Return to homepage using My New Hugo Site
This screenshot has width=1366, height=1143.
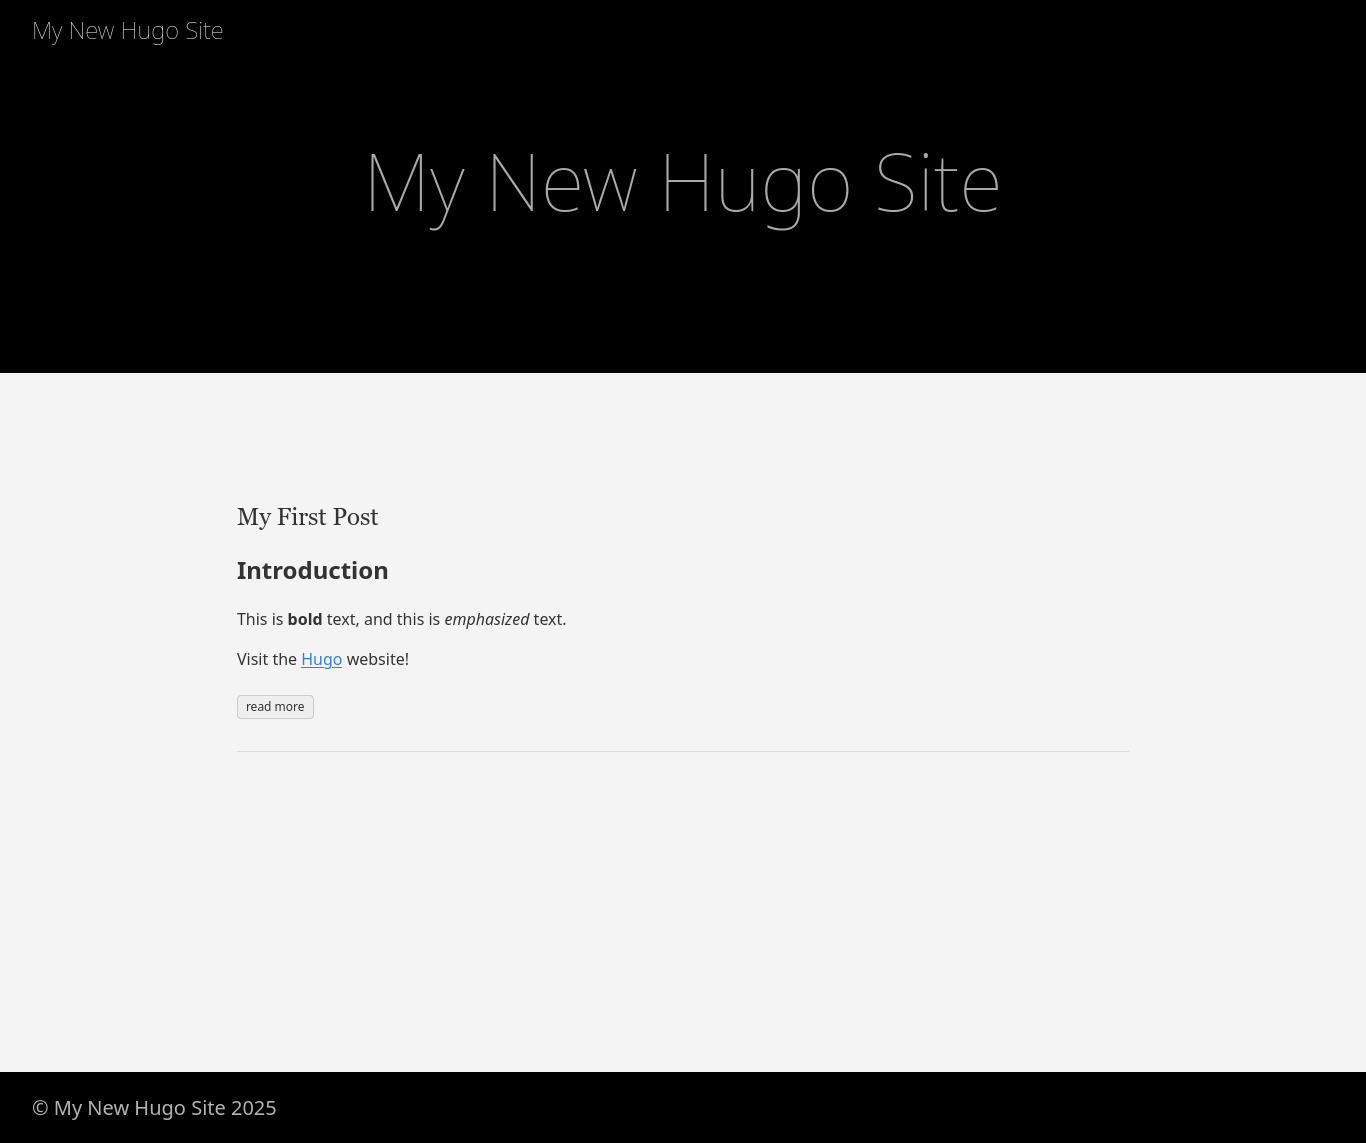(127, 30)
